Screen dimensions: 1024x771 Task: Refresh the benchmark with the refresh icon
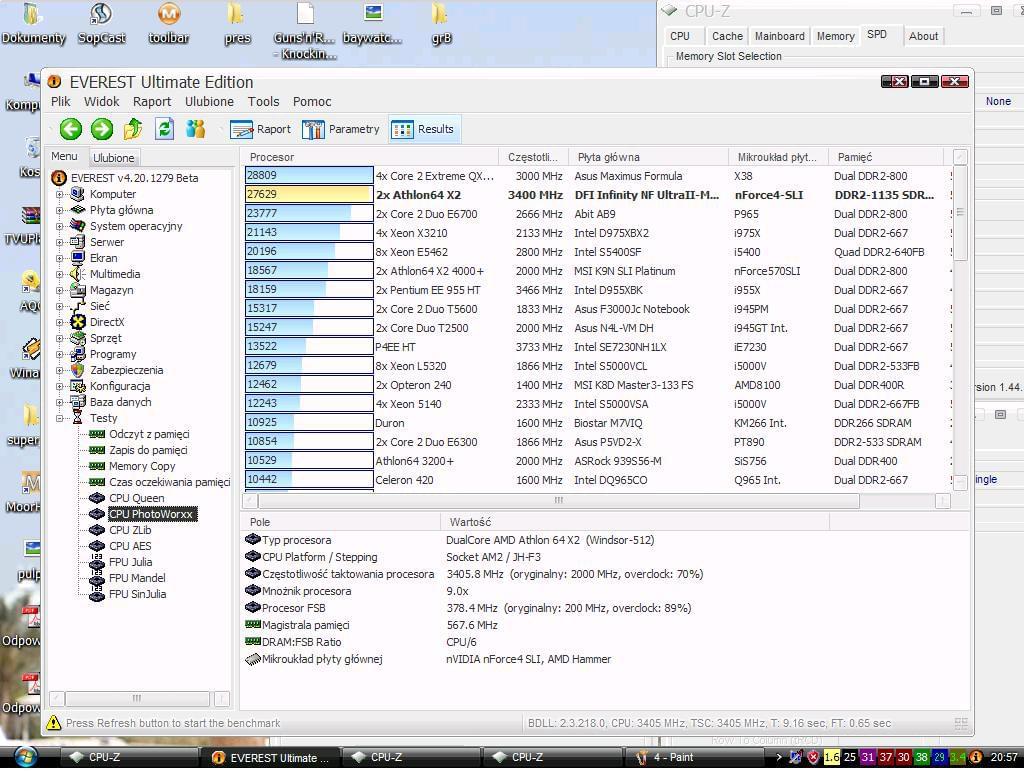(x=164, y=129)
